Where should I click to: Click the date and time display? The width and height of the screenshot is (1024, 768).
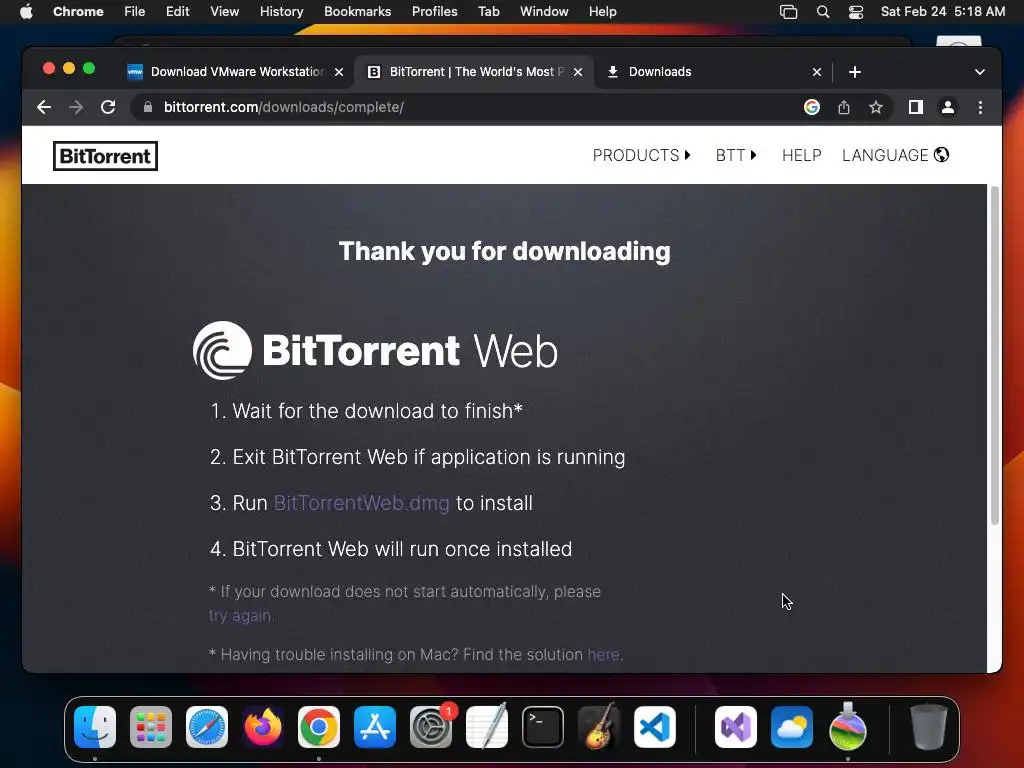[x=942, y=12]
